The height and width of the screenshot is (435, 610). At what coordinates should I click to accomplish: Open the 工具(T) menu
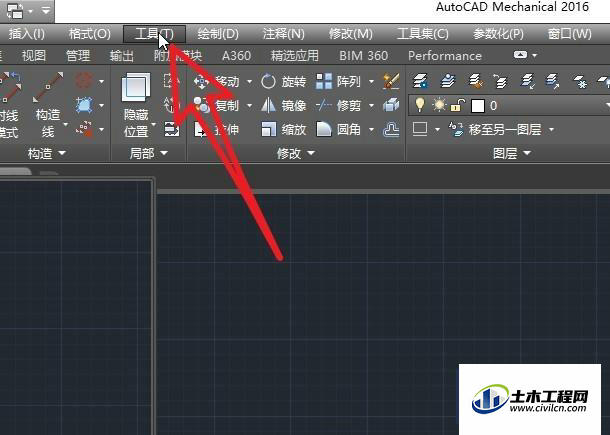pyautogui.click(x=154, y=34)
